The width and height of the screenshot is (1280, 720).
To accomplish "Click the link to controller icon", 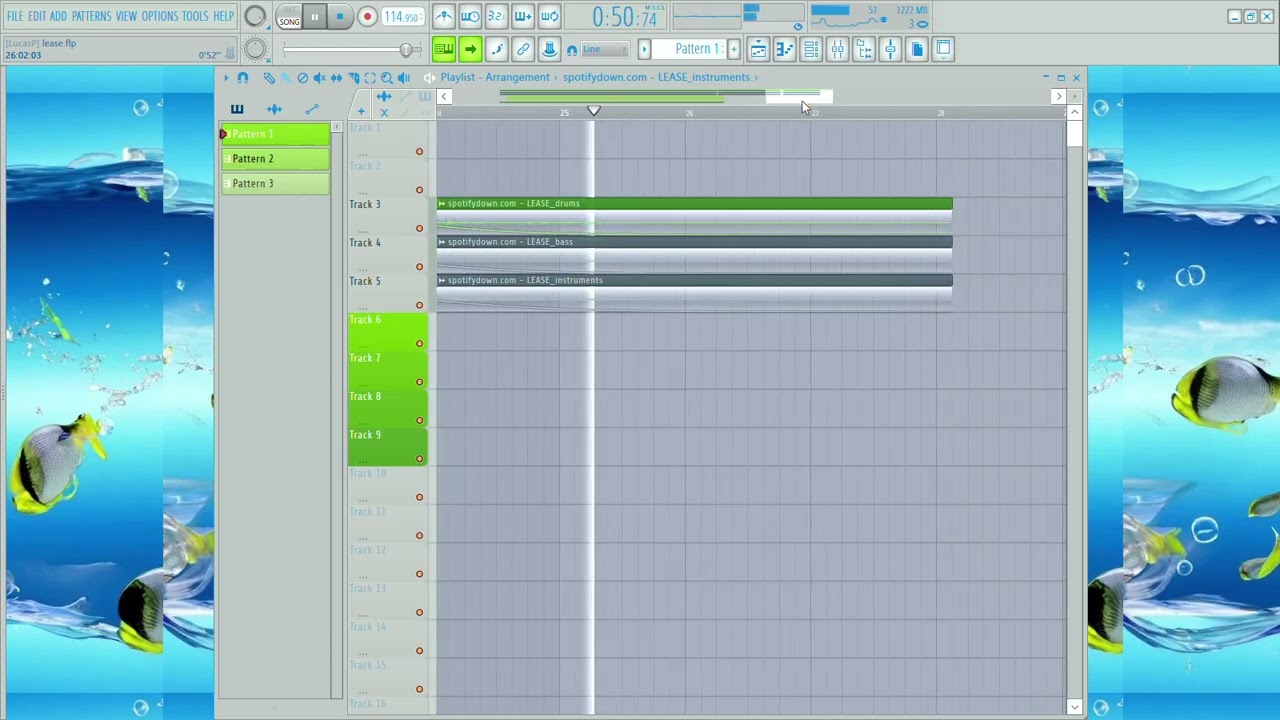I will 523,49.
